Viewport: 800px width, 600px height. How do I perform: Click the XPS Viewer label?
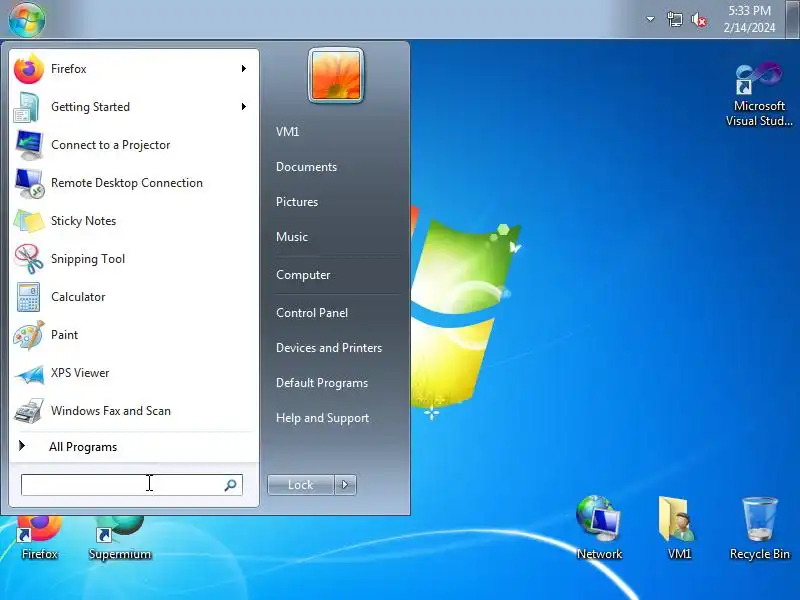pyautogui.click(x=80, y=373)
